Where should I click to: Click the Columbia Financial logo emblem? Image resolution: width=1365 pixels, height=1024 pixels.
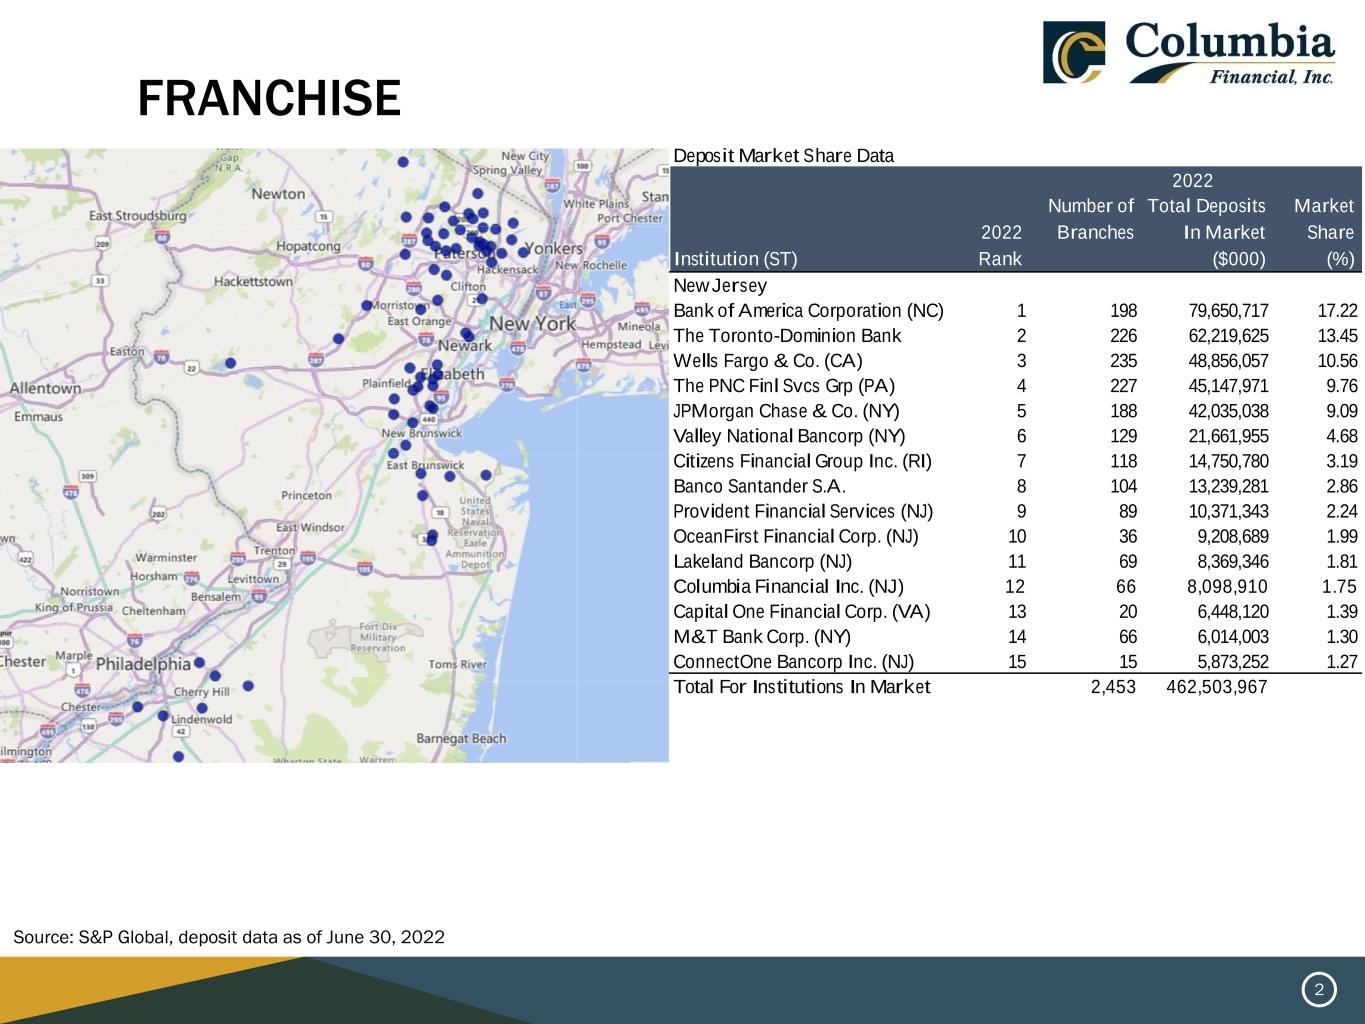click(1073, 53)
